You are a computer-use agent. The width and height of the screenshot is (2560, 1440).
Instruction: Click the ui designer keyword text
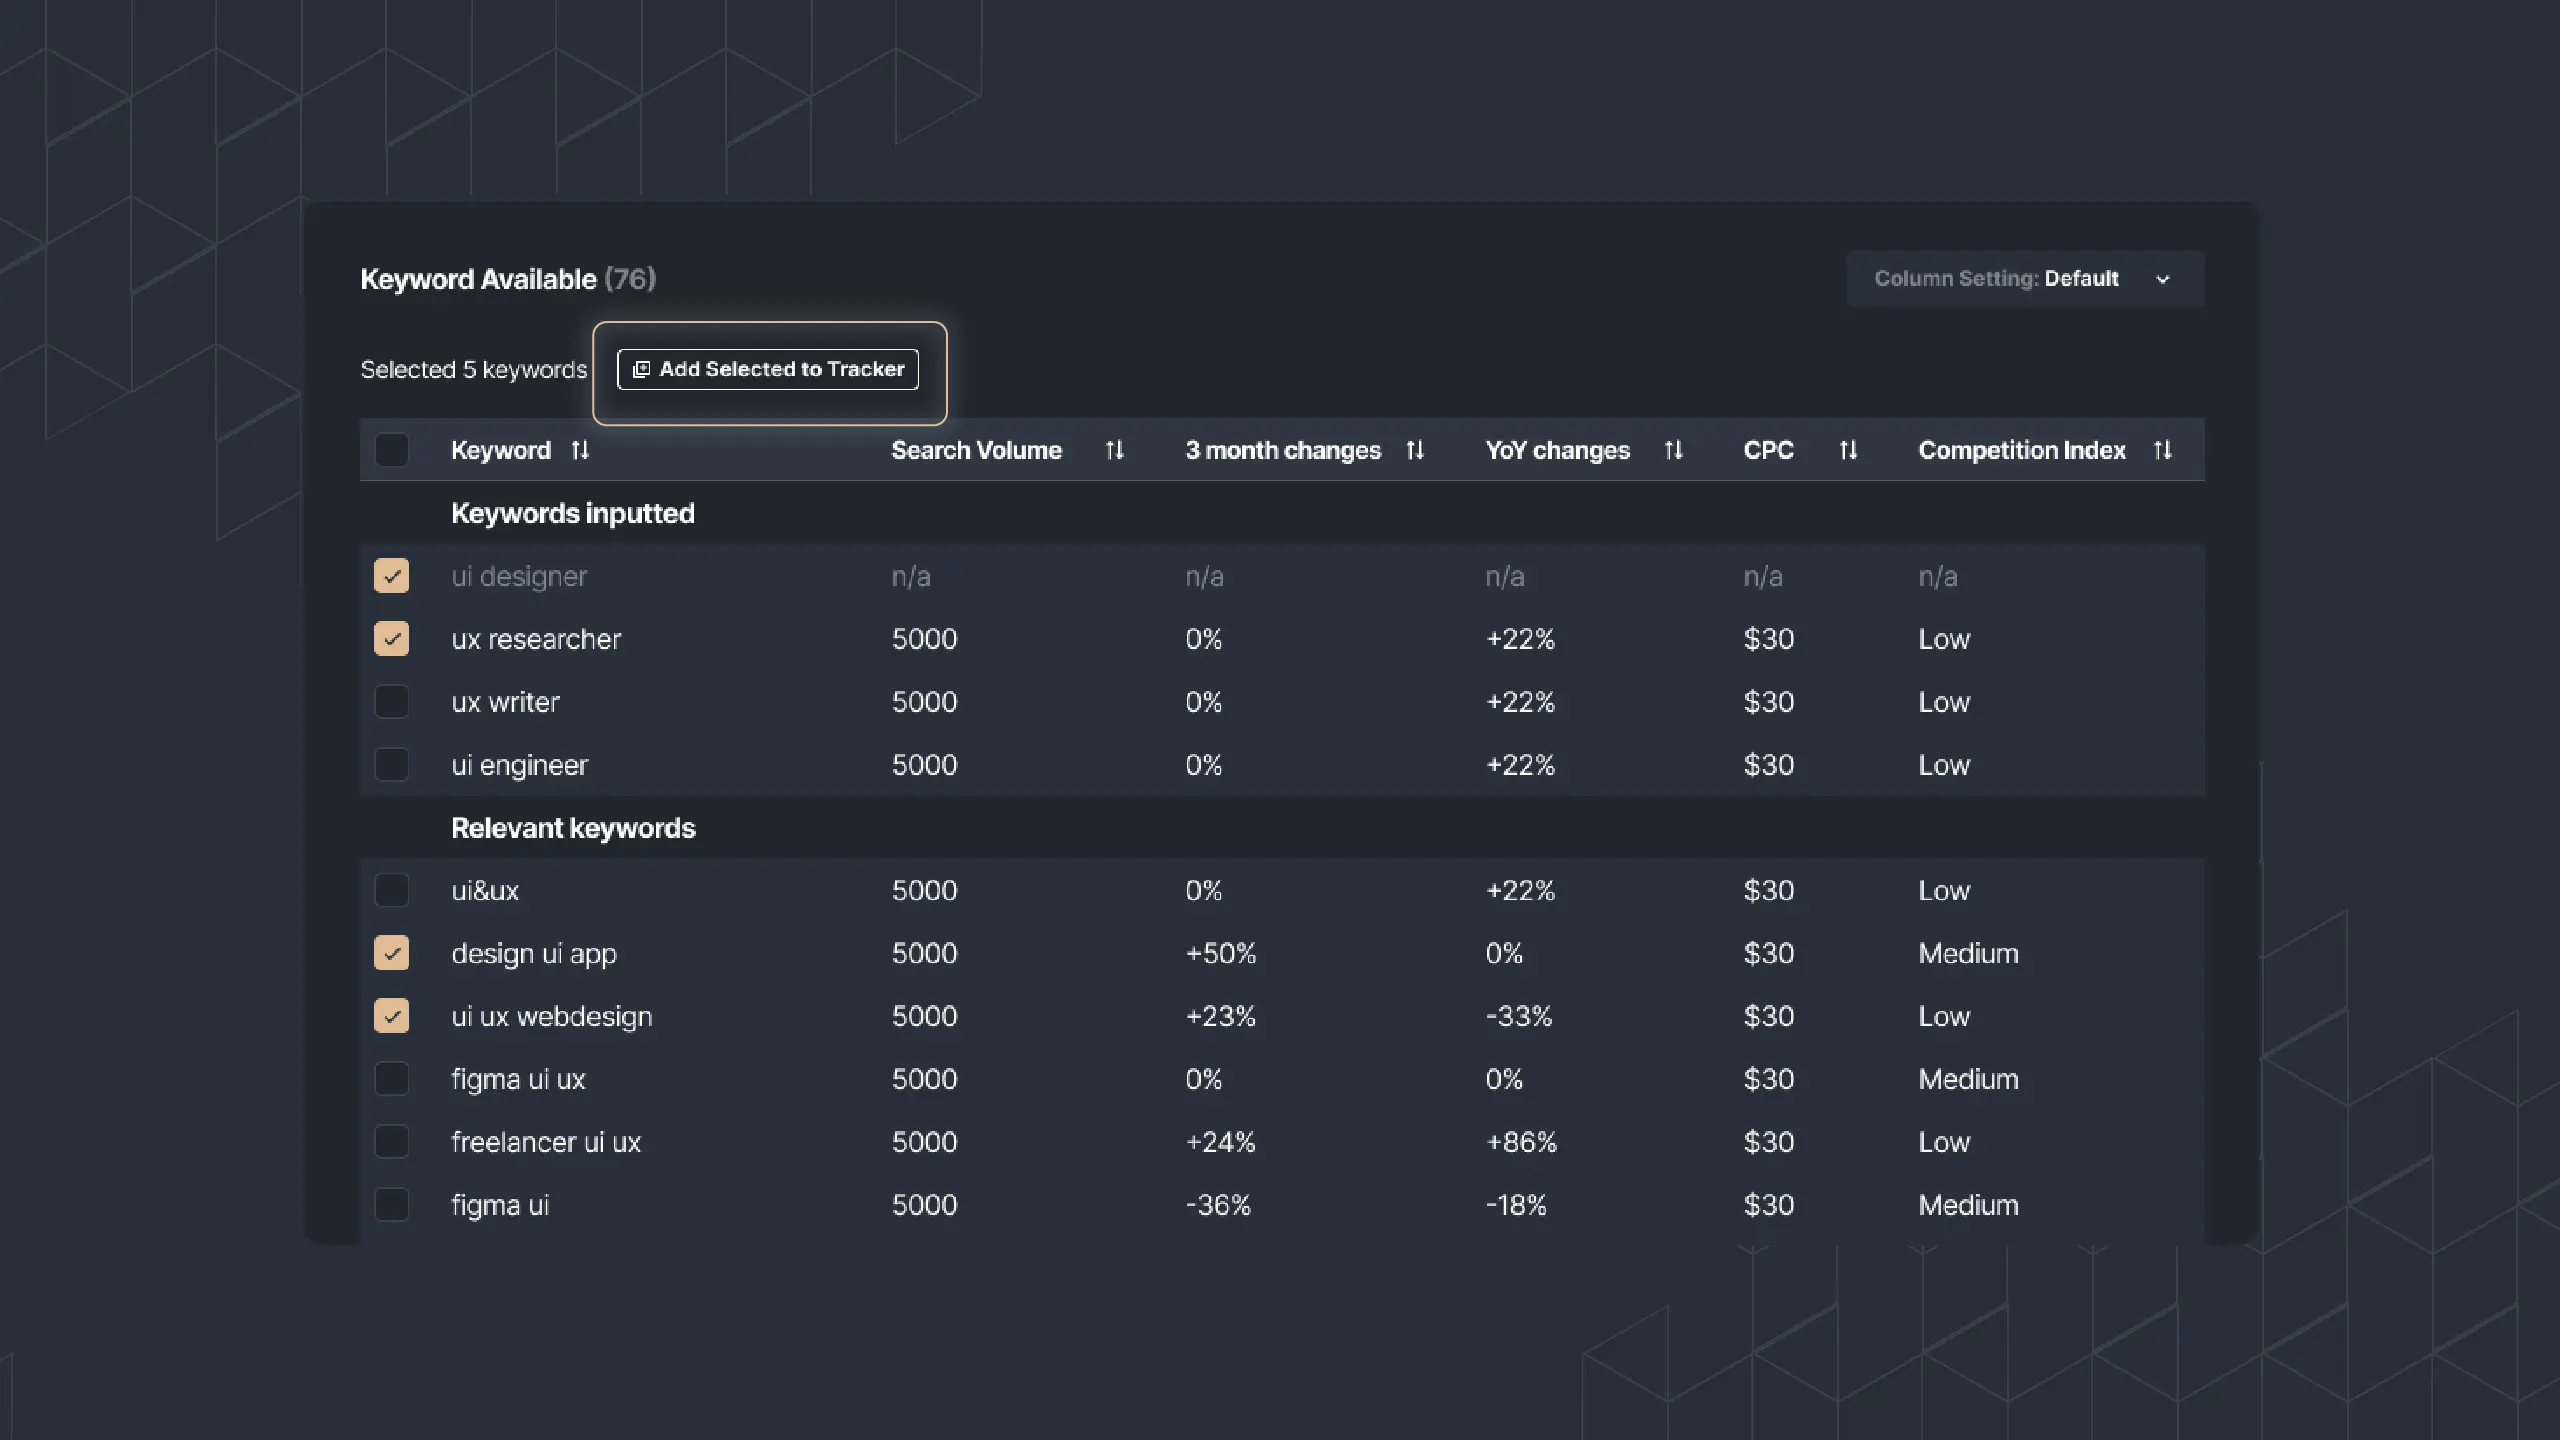[x=519, y=576]
